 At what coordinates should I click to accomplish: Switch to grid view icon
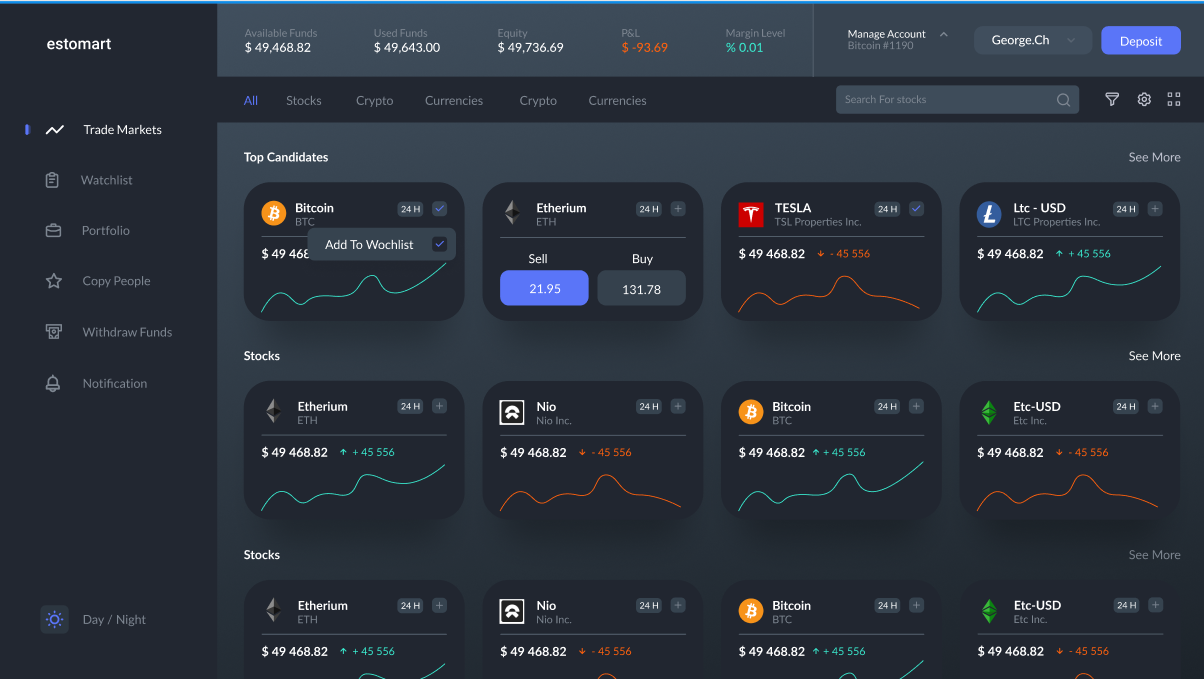[1174, 99]
